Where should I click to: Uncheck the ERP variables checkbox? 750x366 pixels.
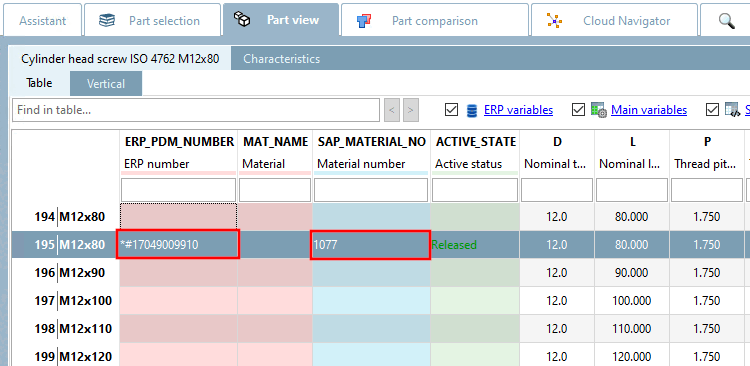coord(451,110)
